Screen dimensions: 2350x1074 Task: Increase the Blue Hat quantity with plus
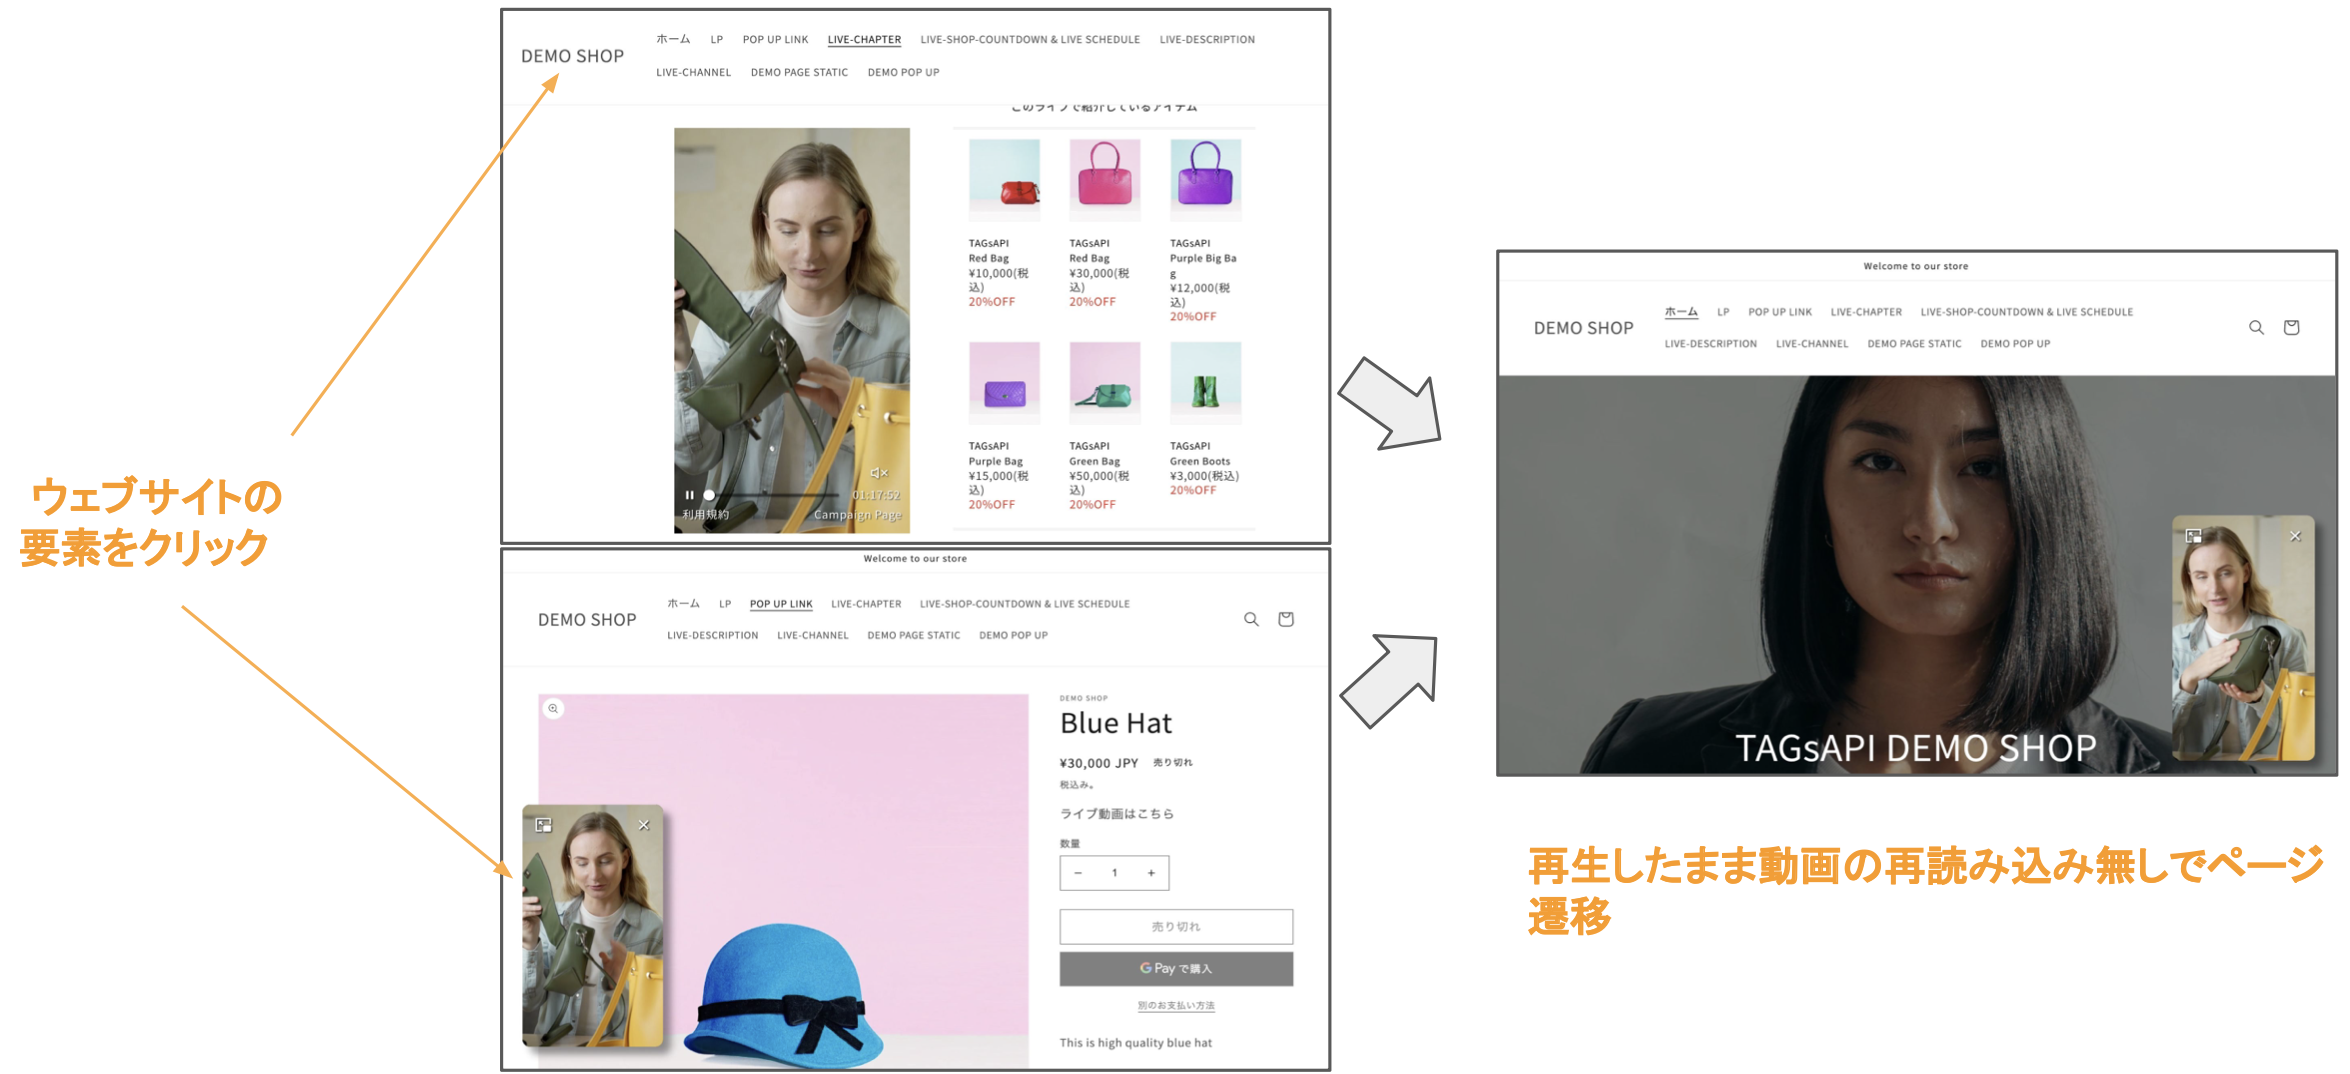[1151, 873]
